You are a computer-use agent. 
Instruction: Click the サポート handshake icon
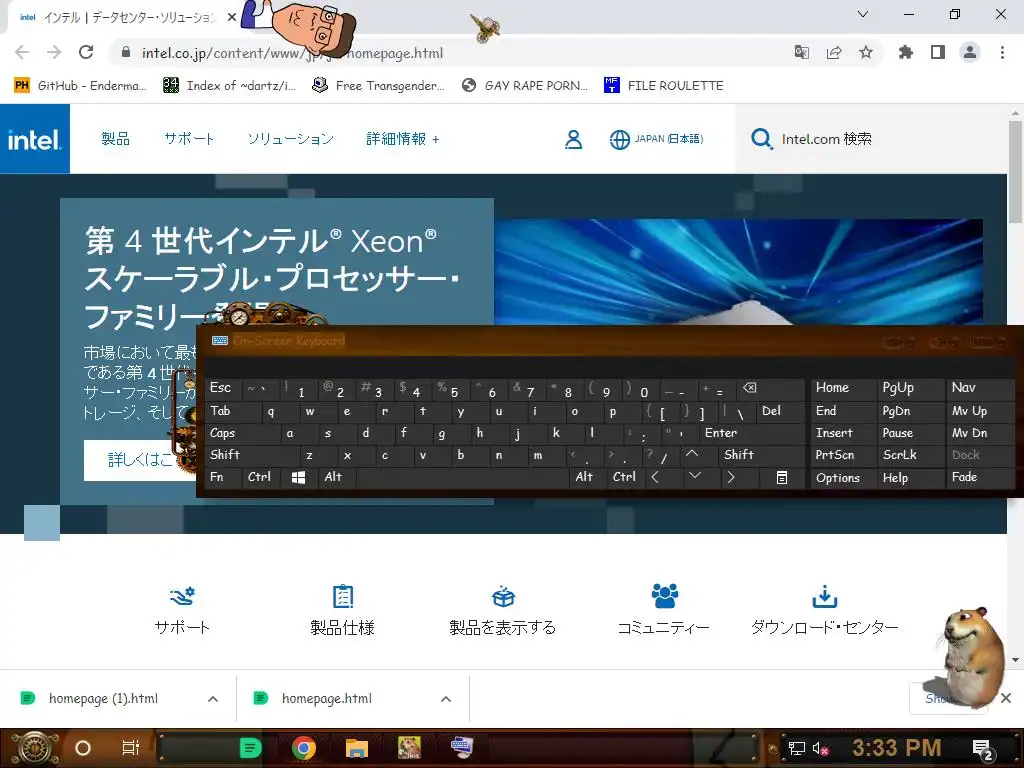(182, 596)
